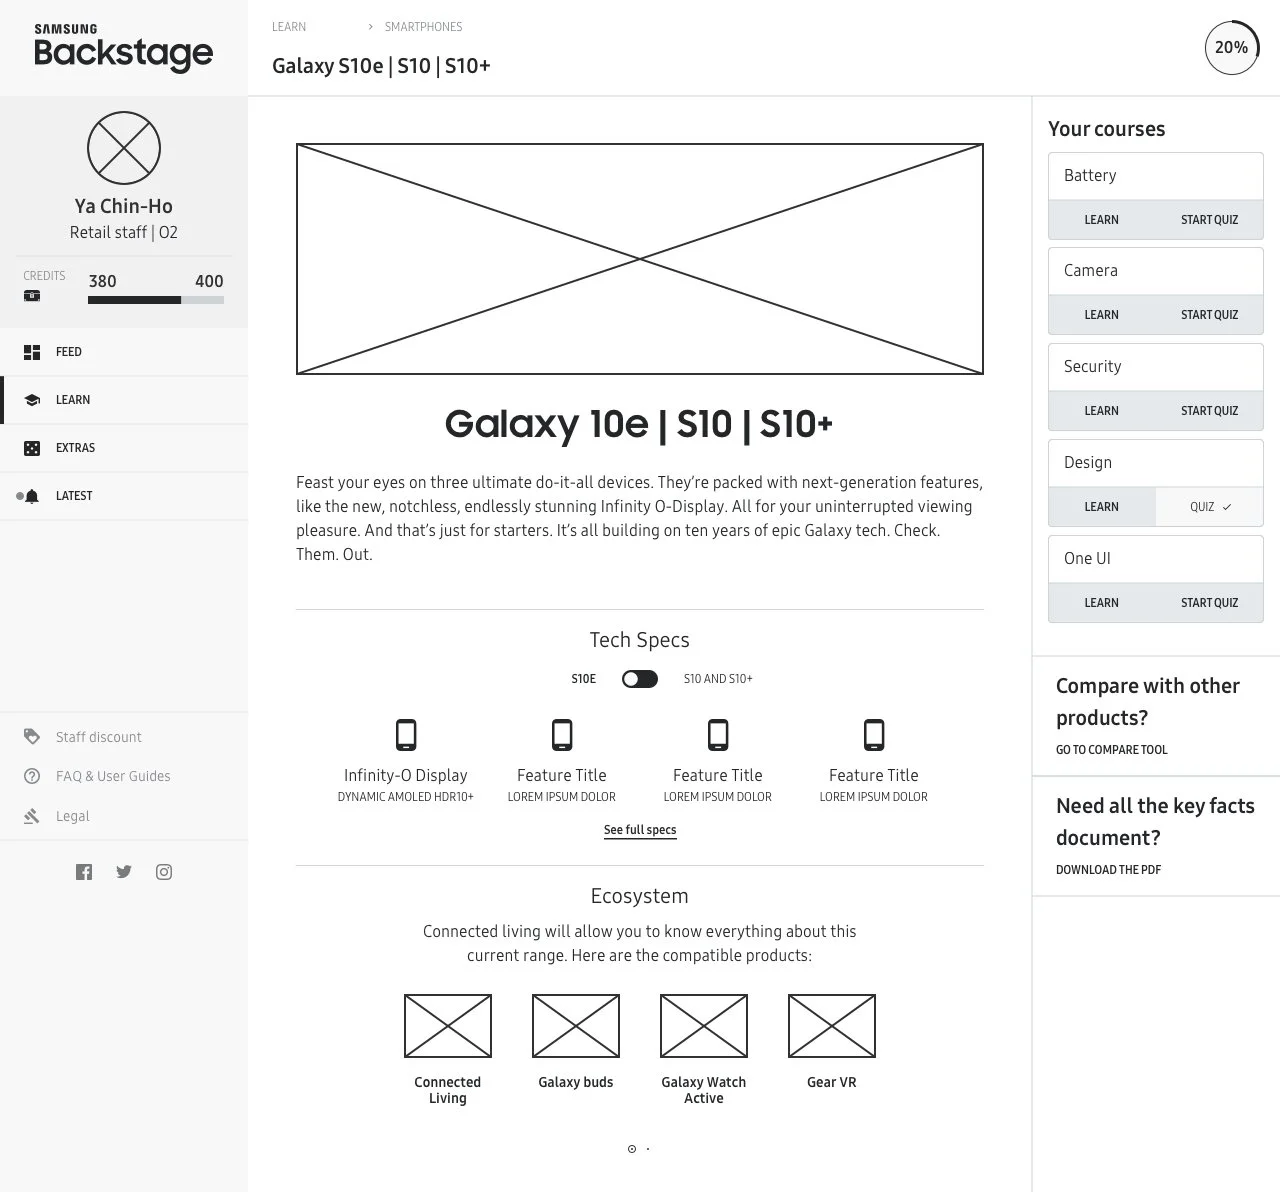Click the FAQ question mark icon
Image resolution: width=1280 pixels, height=1192 pixels.
click(x=32, y=776)
